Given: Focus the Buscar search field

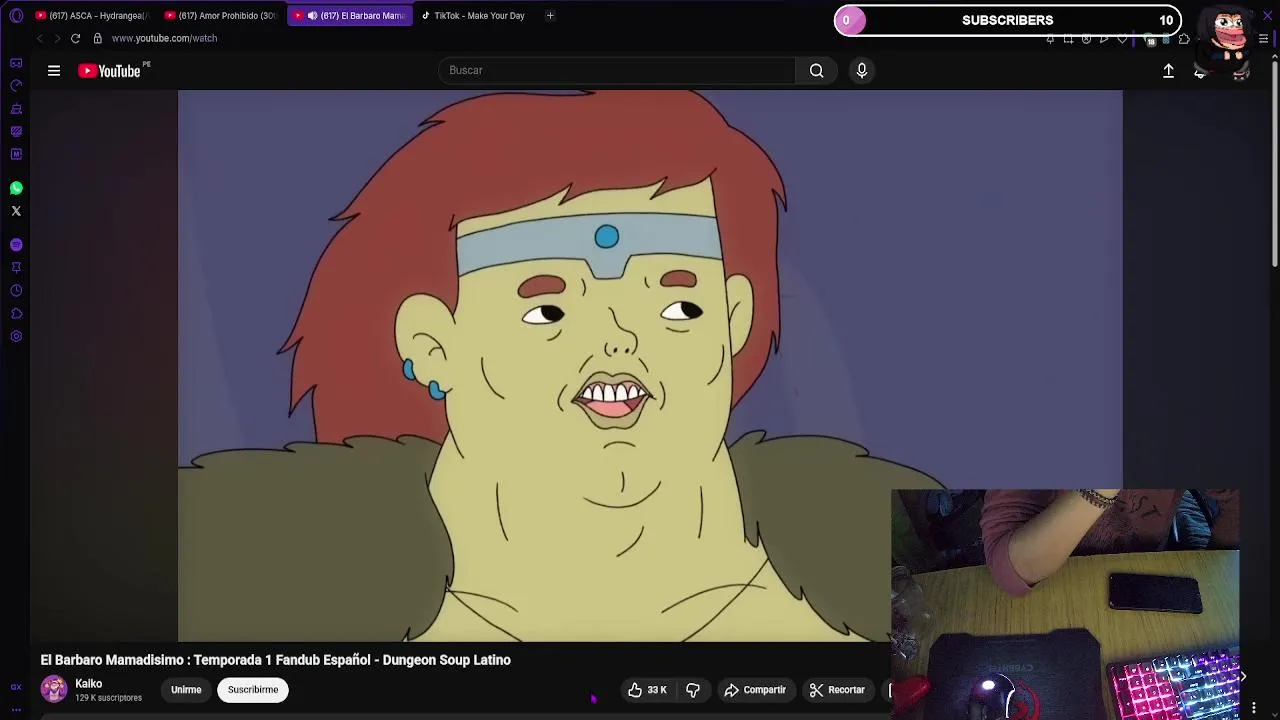Looking at the screenshot, I should [617, 71].
